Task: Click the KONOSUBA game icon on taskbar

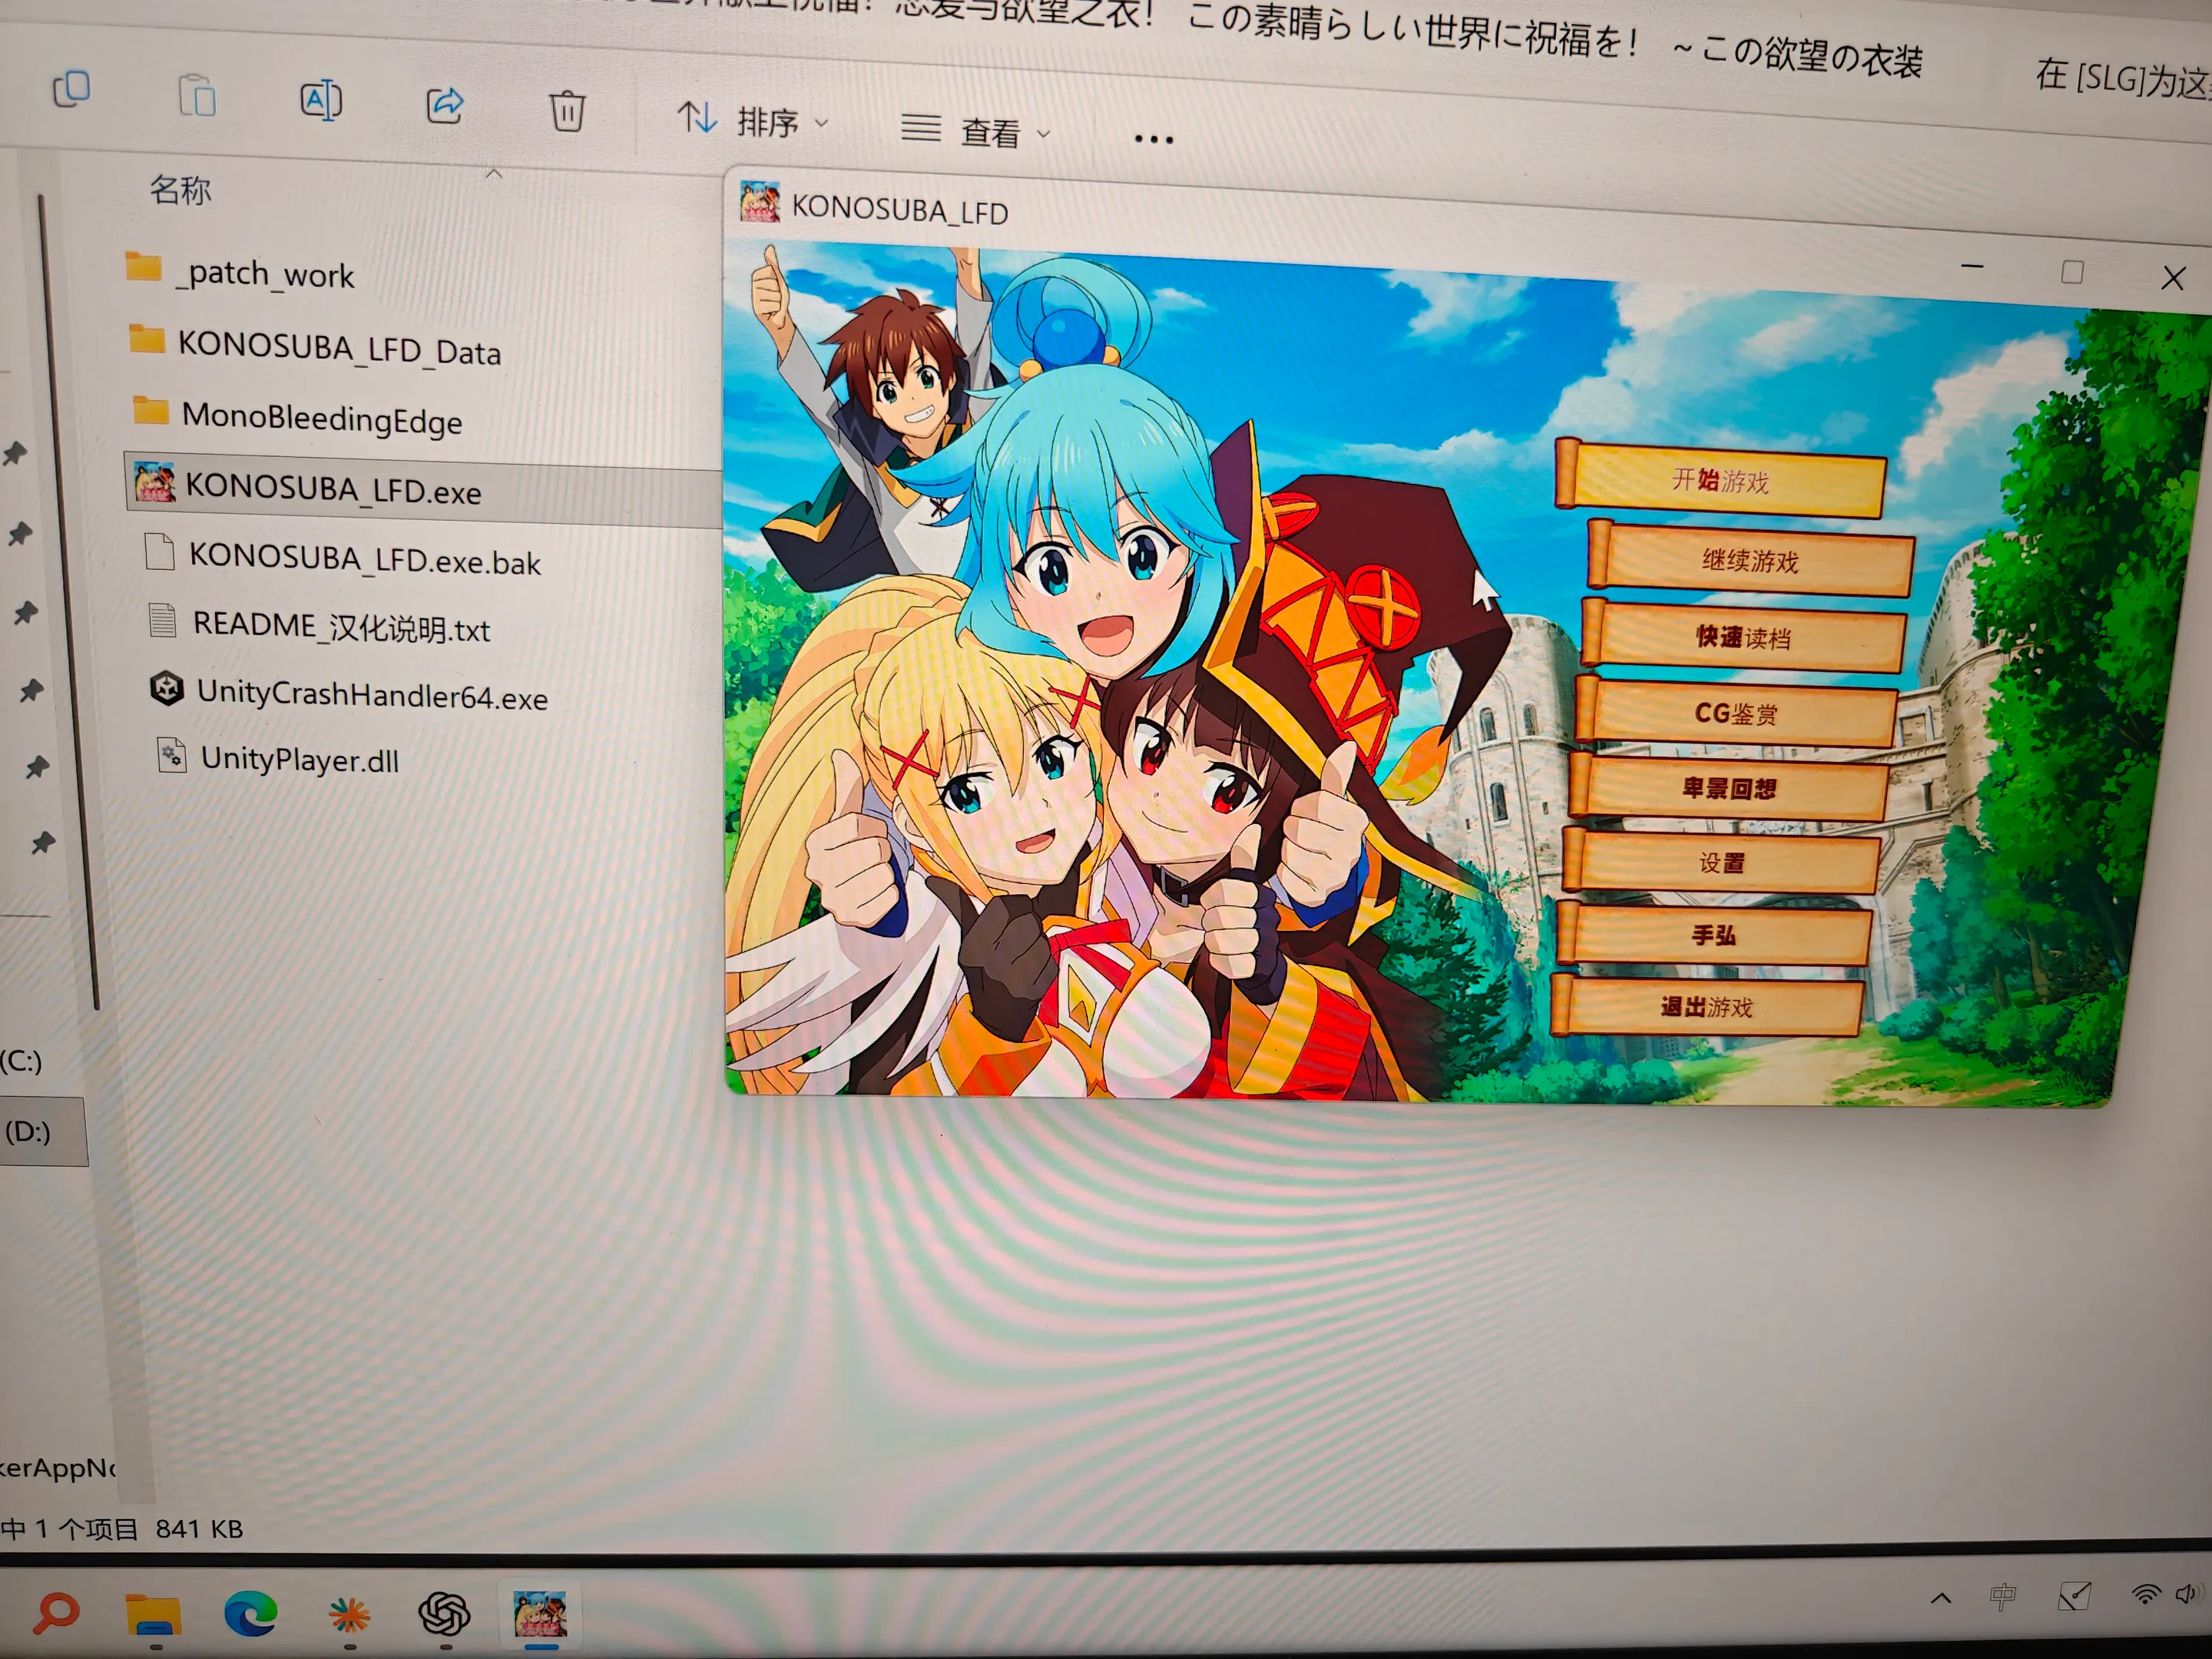Action: 540,1614
